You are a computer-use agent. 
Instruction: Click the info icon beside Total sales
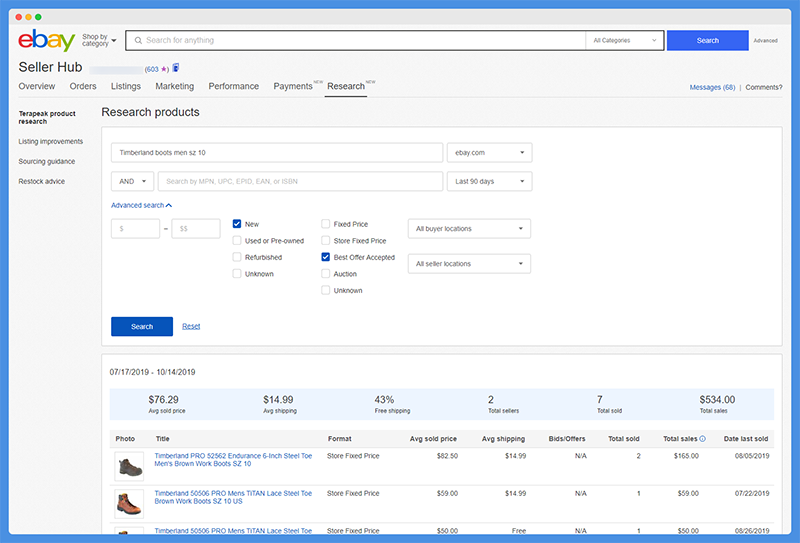tap(703, 438)
